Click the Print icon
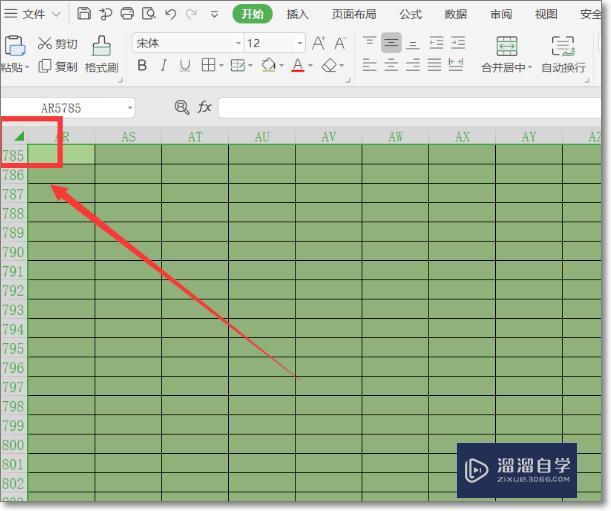Screen dimensions: 611x511 (x=127, y=14)
